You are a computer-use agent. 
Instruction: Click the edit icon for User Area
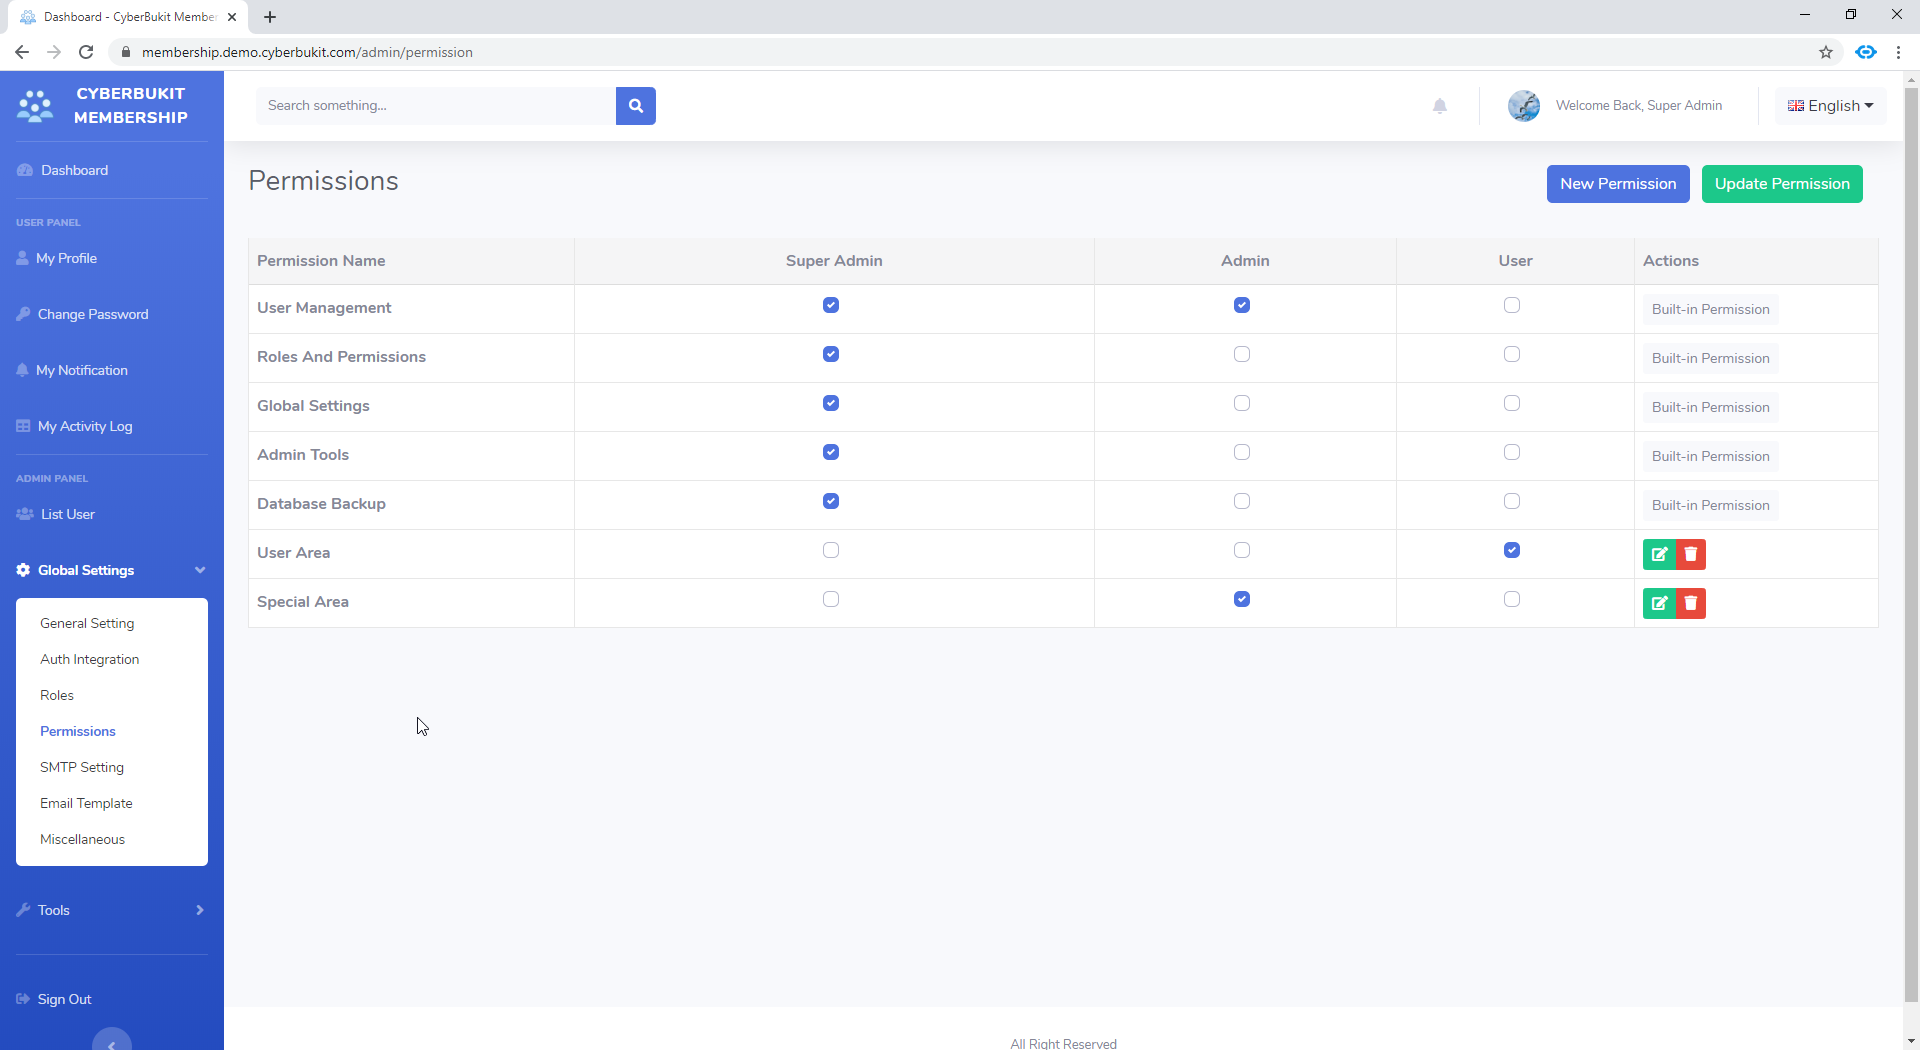pyautogui.click(x=1659, y=554)
